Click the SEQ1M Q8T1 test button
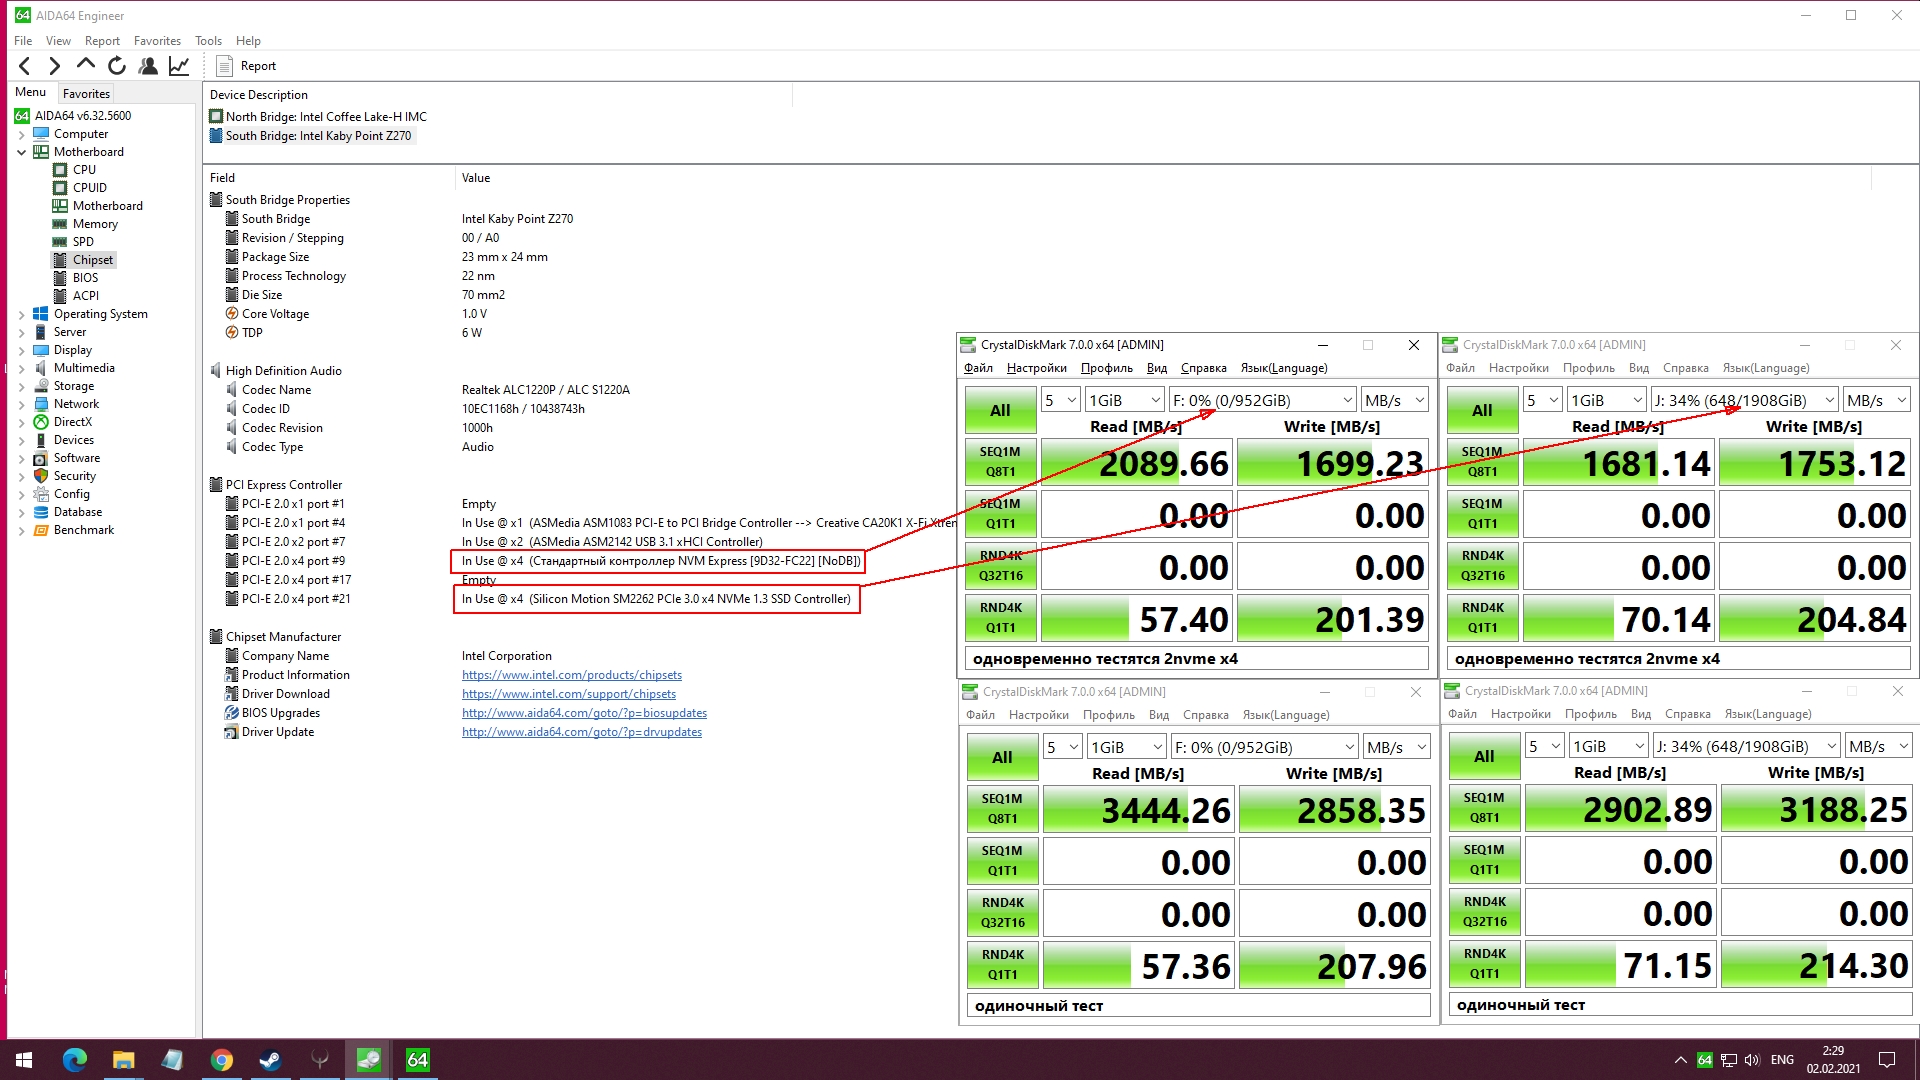This screenshot has height=1080, width=1920. (999, 462)
